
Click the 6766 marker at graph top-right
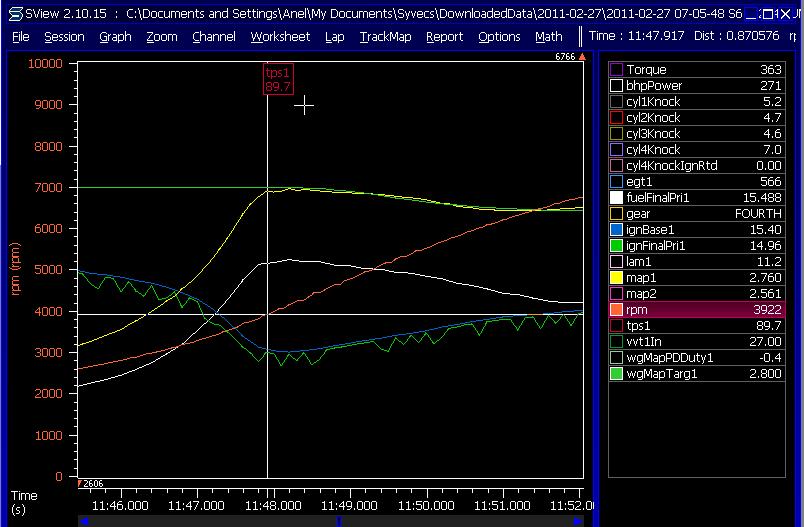565,57
